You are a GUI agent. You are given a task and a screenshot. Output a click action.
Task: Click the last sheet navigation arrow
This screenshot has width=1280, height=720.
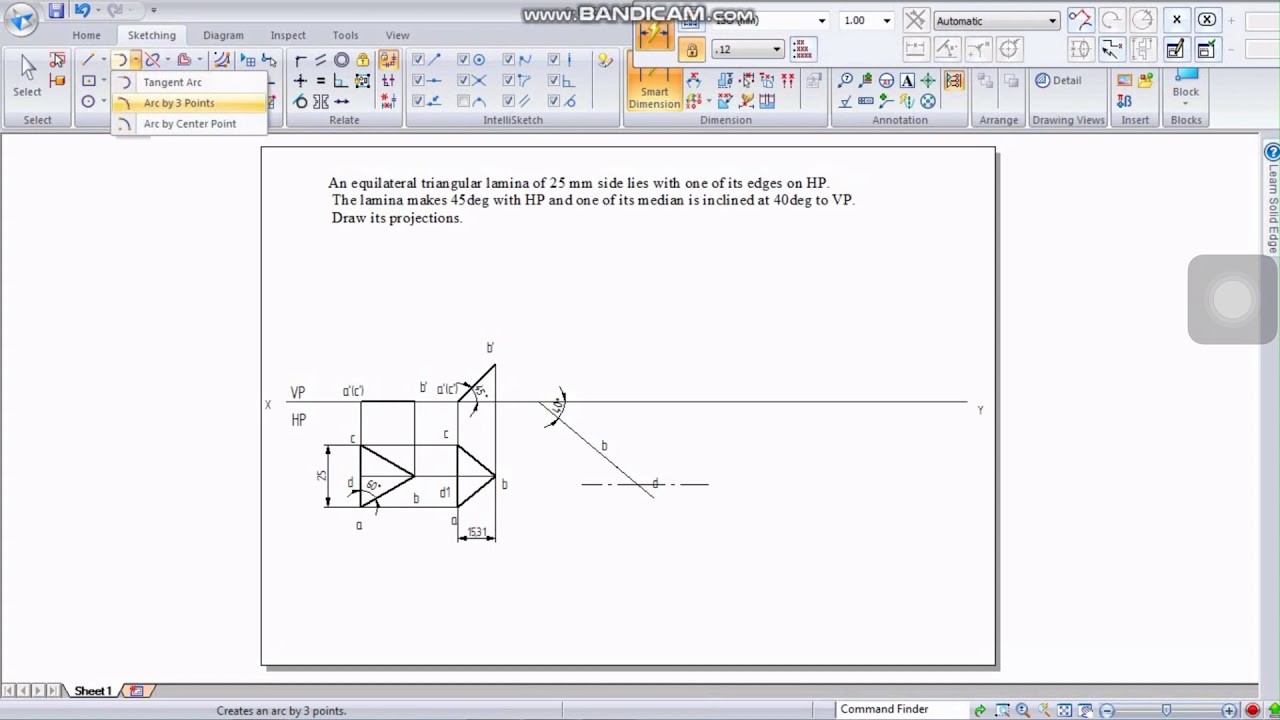click(52, 691)
